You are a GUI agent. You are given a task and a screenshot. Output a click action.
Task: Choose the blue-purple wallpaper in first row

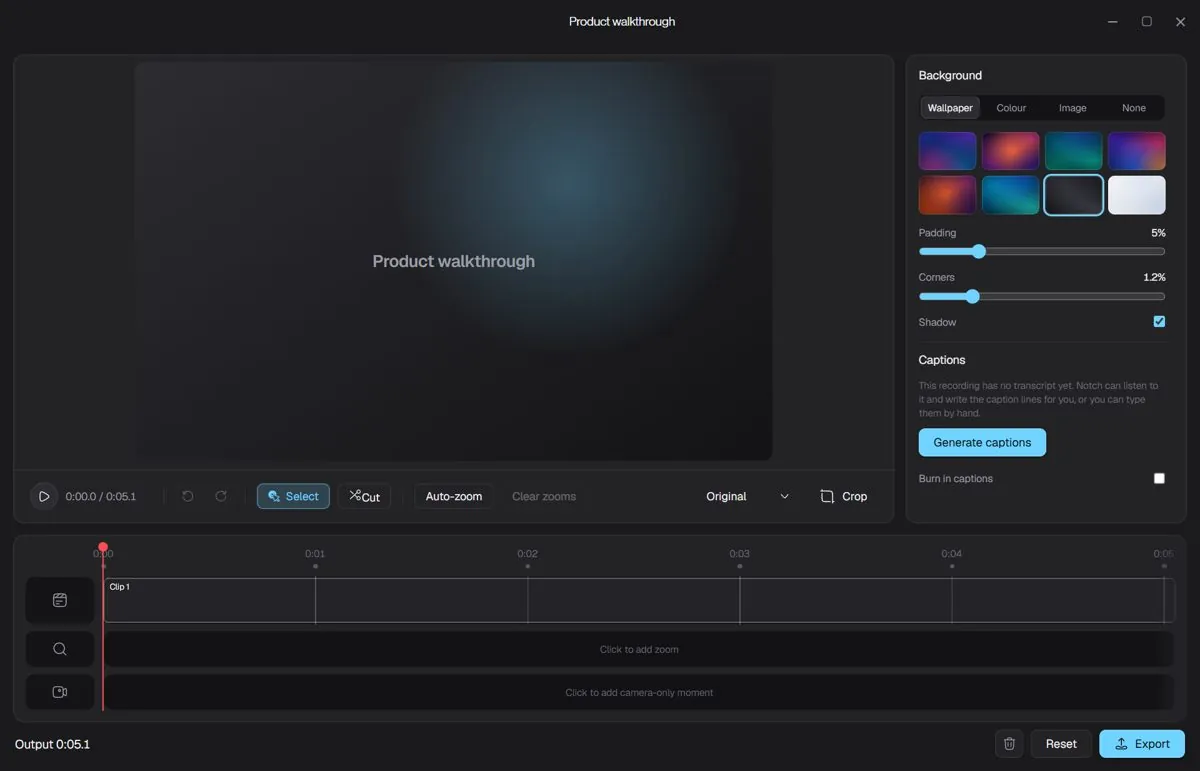click(947, 151)
